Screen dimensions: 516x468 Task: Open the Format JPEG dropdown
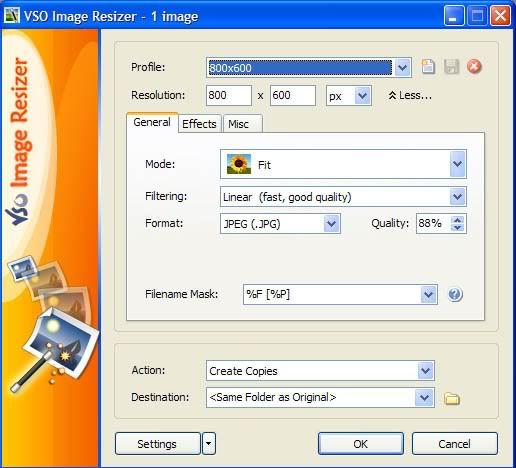pyautogui.click(x=331, y=223)
